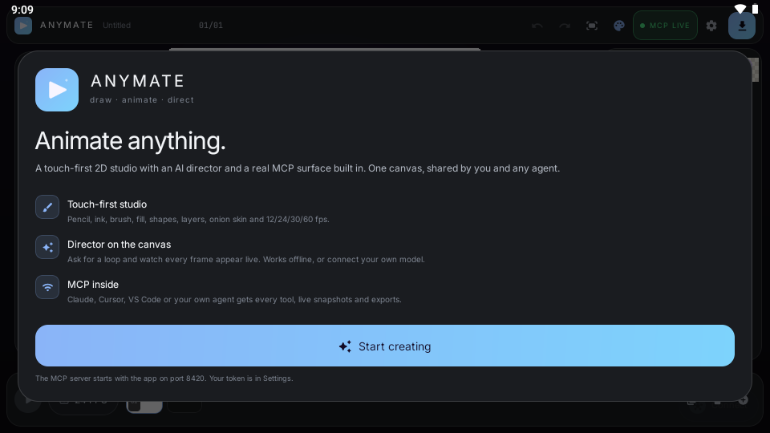The image size is (770, 433).
Task: Click the 'Touch-first studio' title
Action: (107, 204)
